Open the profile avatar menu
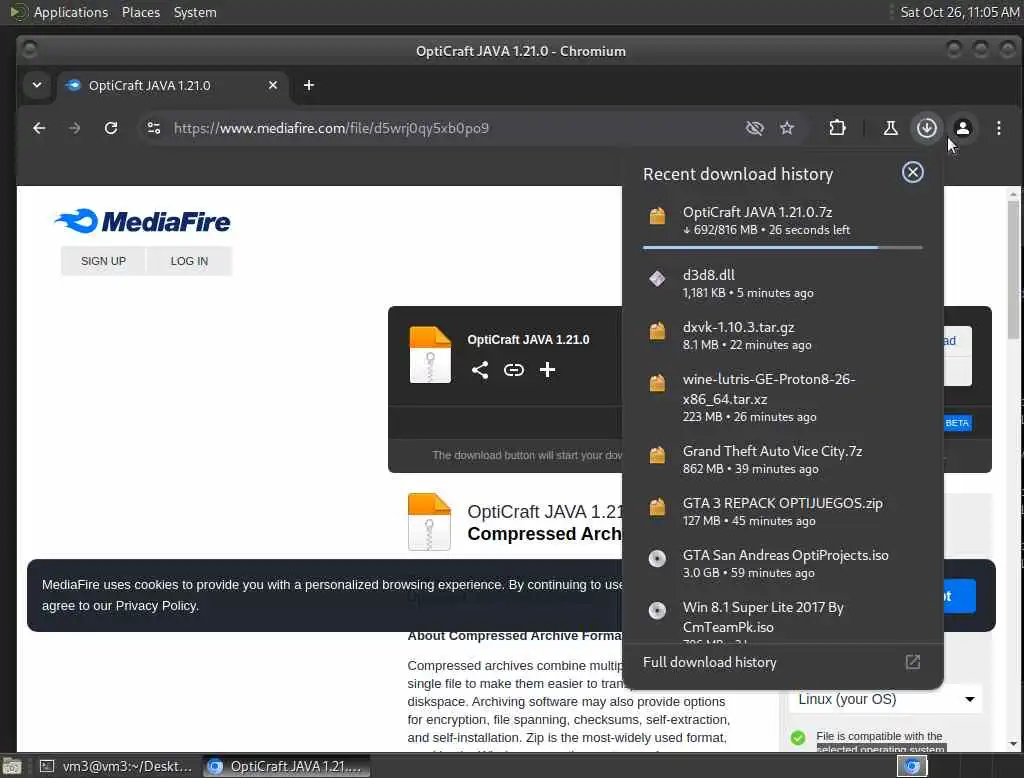1024x778 pixels. point(963,128)
